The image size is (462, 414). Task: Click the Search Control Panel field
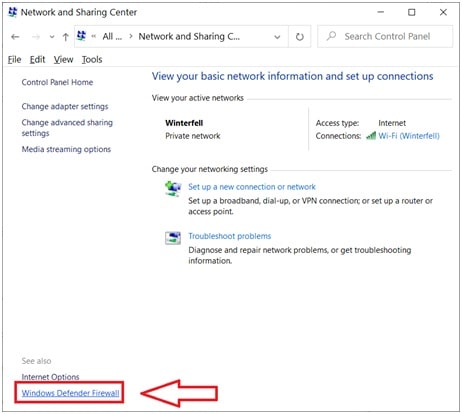pos(385,36)
